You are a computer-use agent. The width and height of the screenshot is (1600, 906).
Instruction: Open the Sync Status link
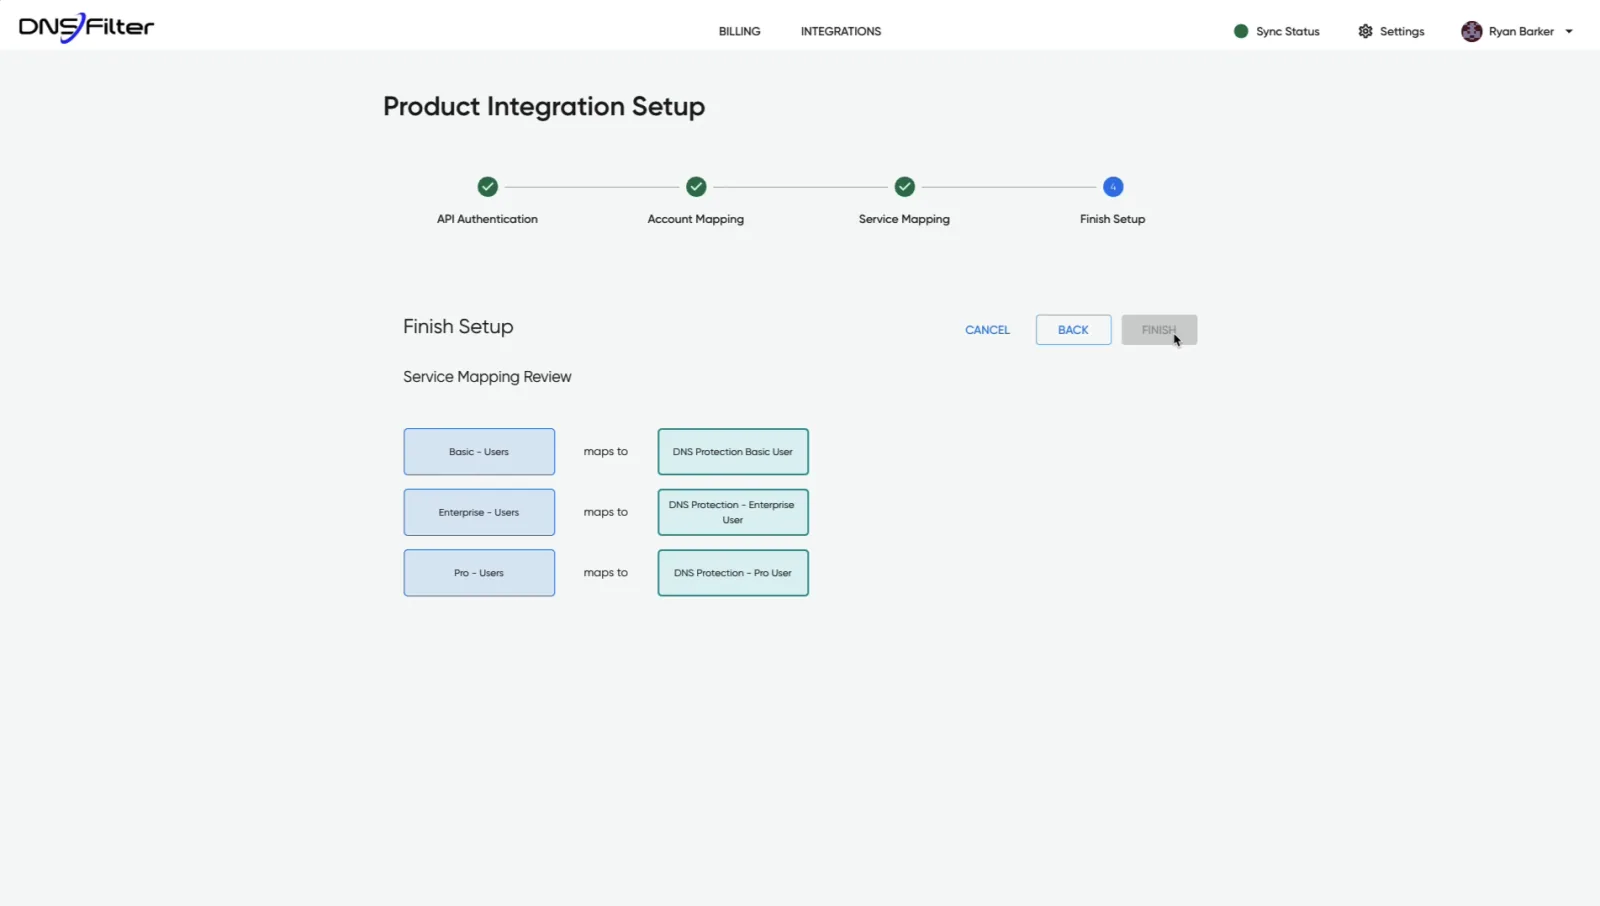pos(1287,31)
